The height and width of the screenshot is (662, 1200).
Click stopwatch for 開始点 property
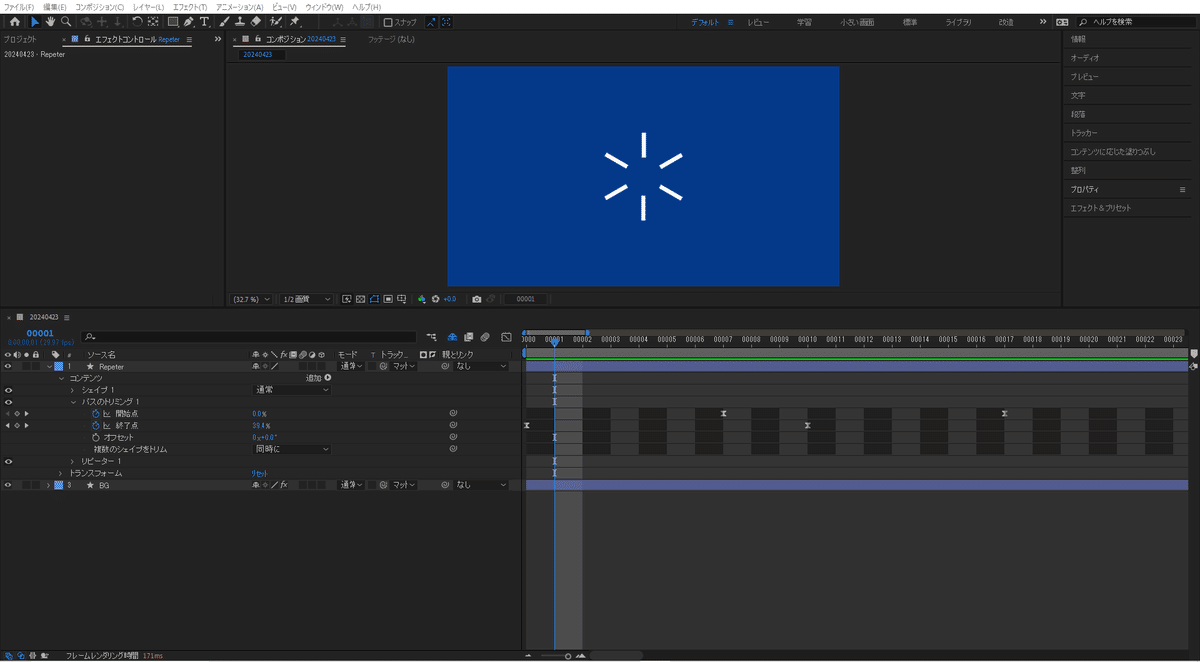coord(96,413)
